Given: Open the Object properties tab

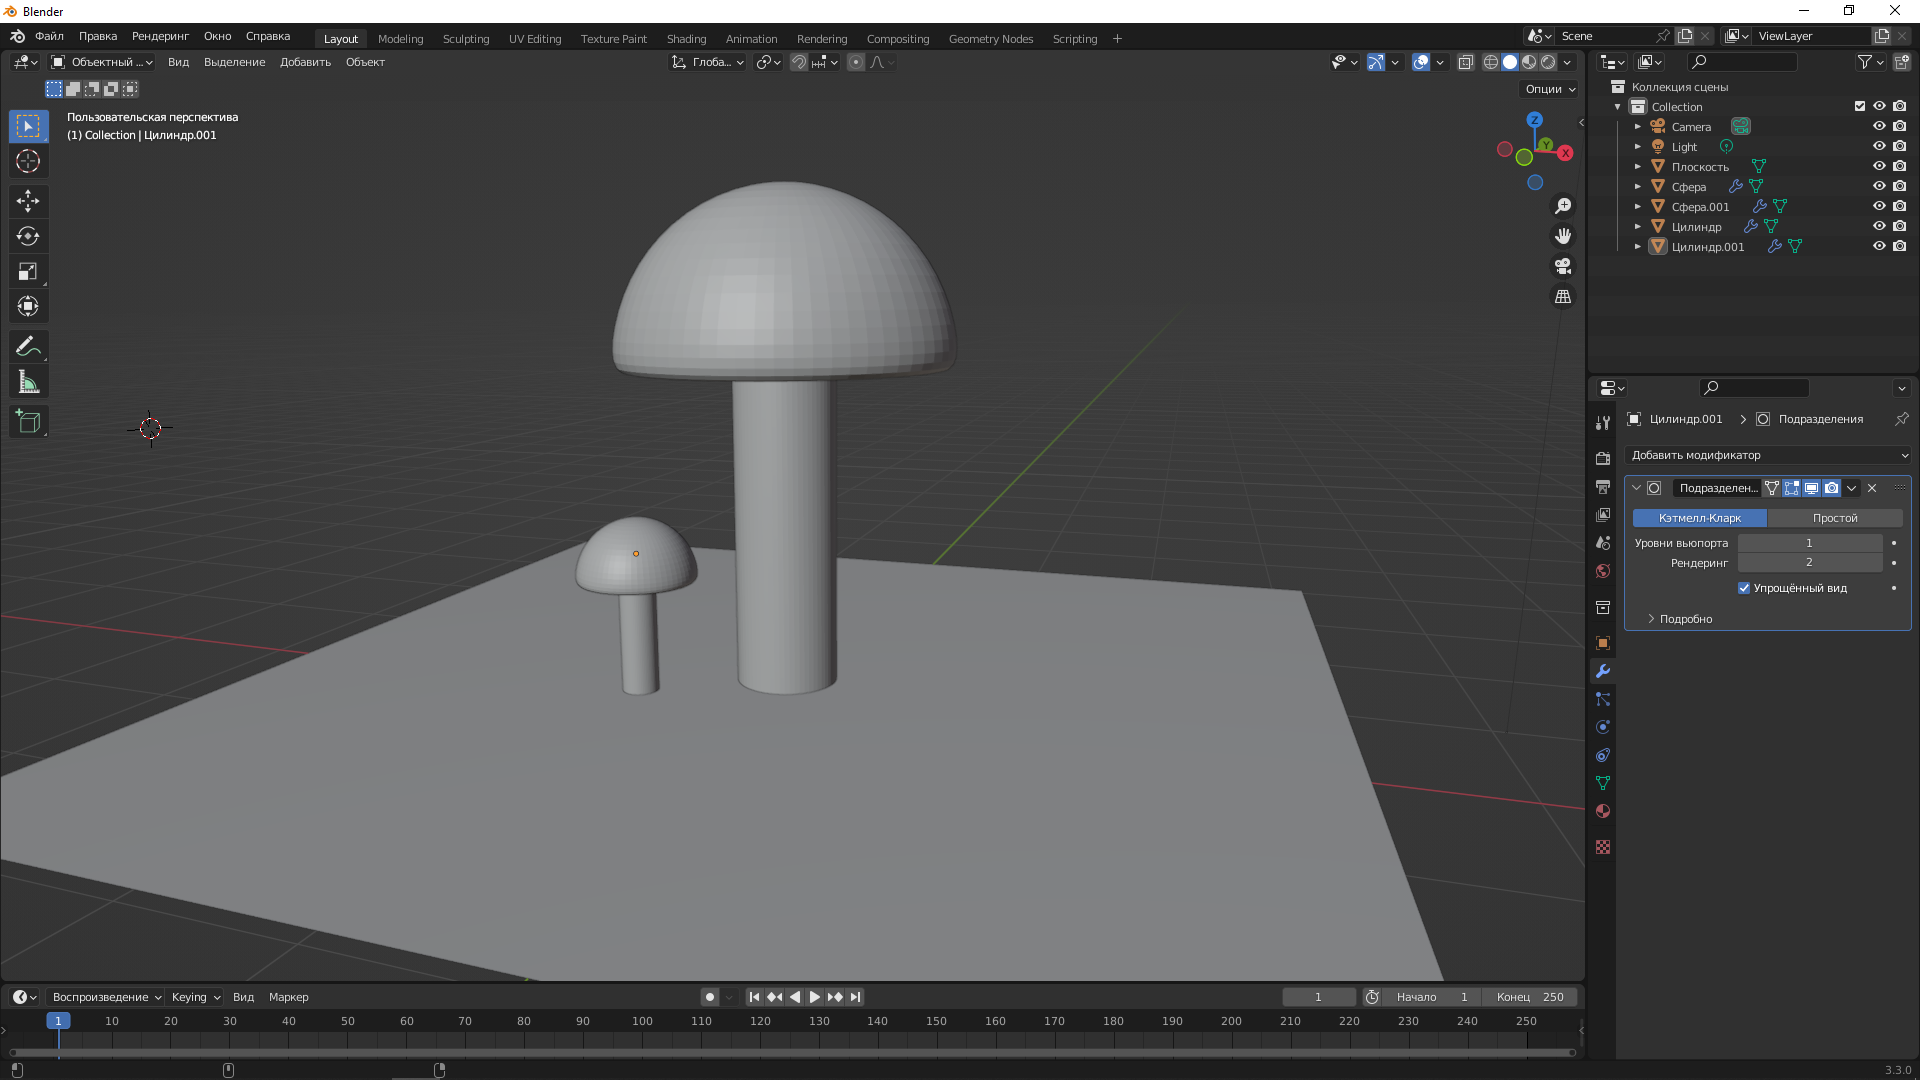Looking at the screenshot, I should pos(1603,643).
